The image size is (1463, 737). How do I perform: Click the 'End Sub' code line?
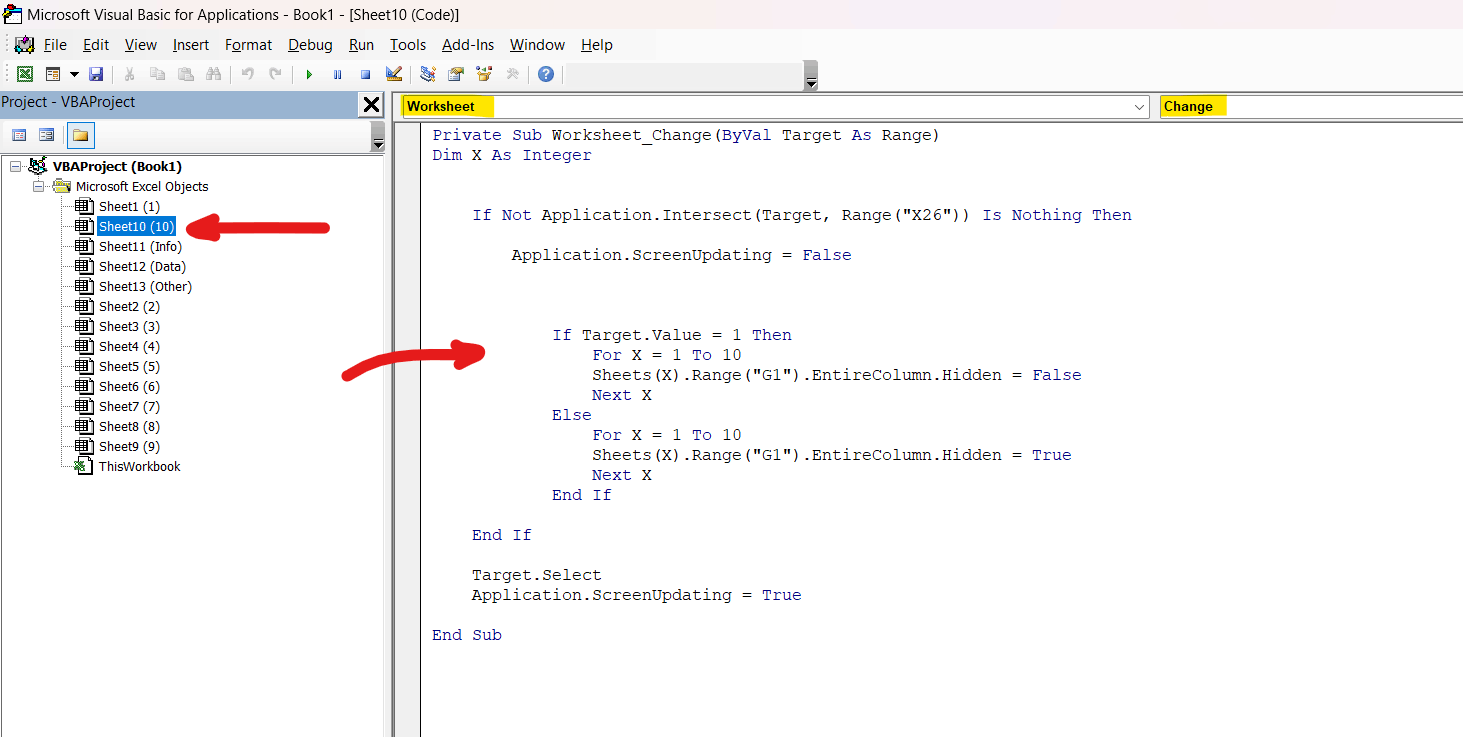pos(467,635)
